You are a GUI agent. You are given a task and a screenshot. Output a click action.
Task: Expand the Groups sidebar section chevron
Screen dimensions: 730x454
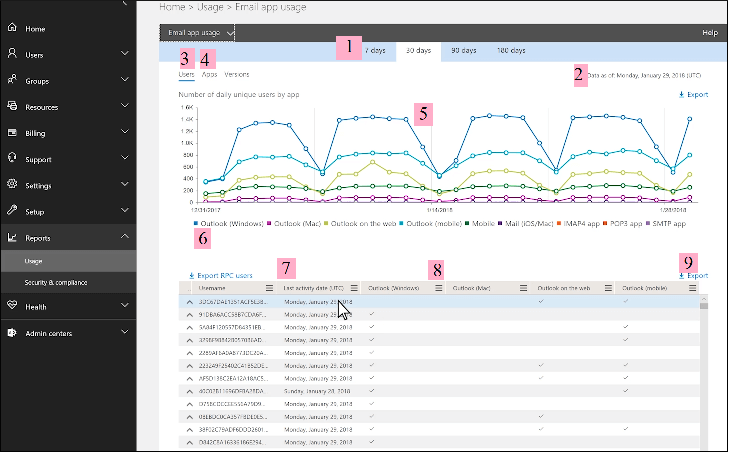click(124, 80)
